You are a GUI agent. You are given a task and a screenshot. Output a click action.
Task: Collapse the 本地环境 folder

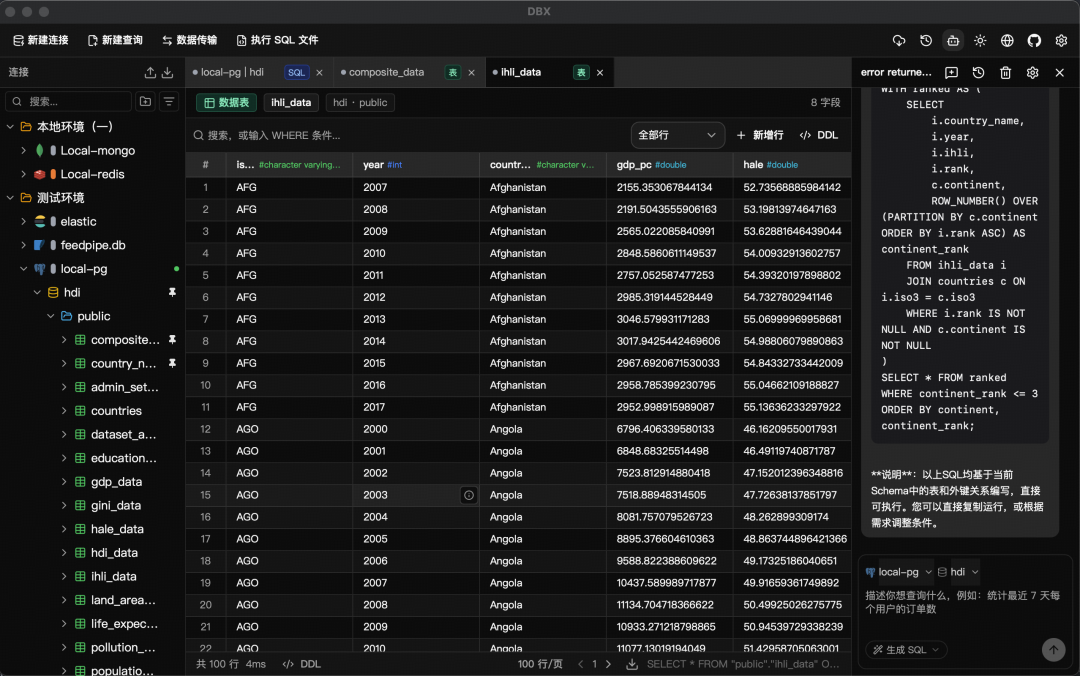pyautogui.click(x=10, y=127)
